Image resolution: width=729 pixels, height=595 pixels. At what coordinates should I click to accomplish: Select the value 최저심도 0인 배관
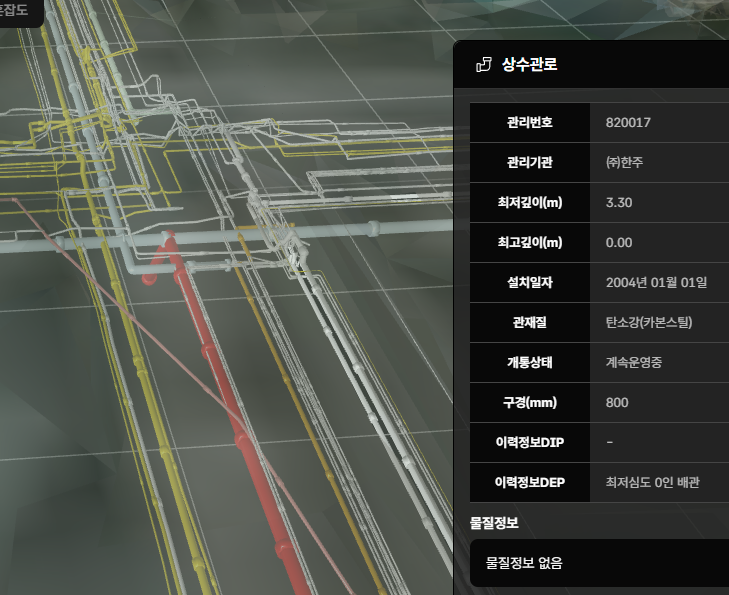(652, 482)
